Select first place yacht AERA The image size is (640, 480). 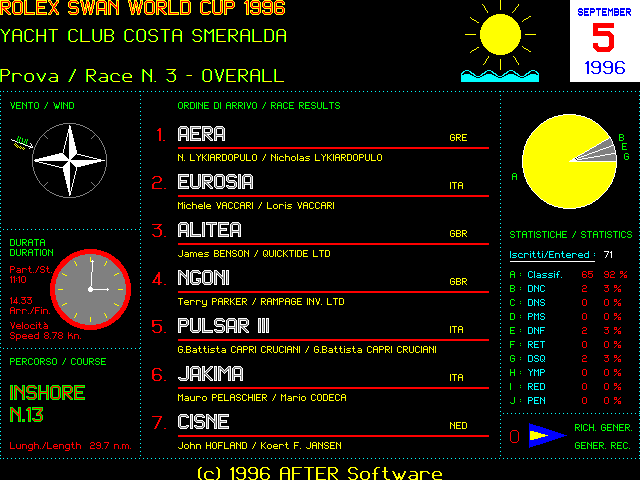click(201, 134)
